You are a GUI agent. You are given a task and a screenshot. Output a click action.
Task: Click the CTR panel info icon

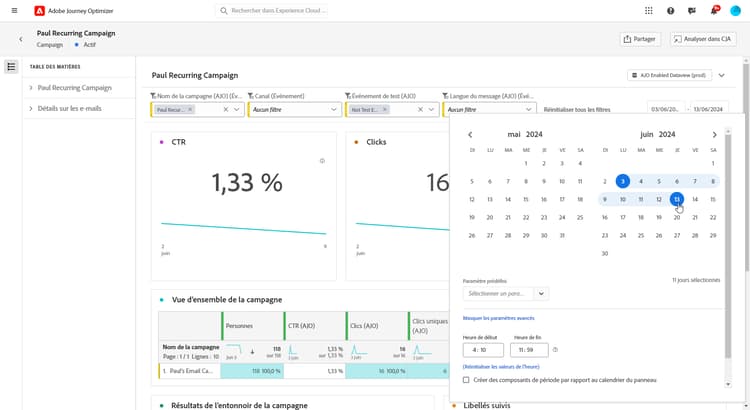click(x=322, y=161)
